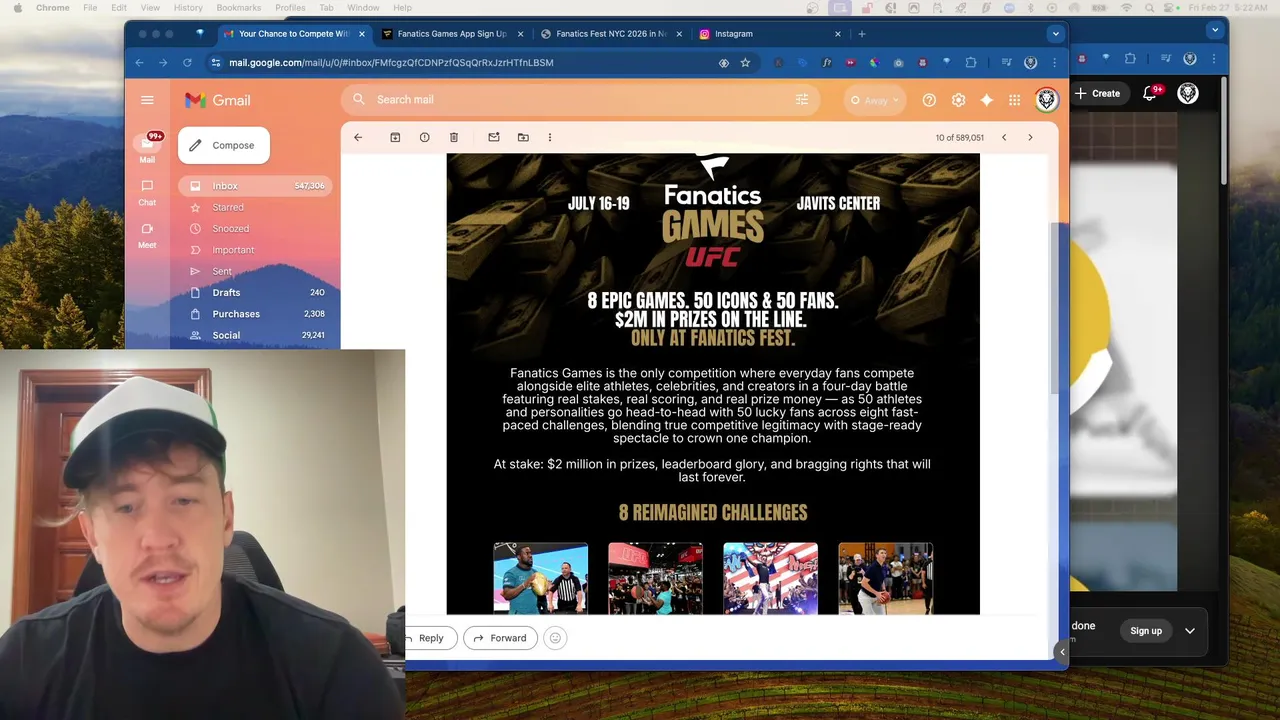Open the Apple menu
The image size is (1280, 720).
17,7
